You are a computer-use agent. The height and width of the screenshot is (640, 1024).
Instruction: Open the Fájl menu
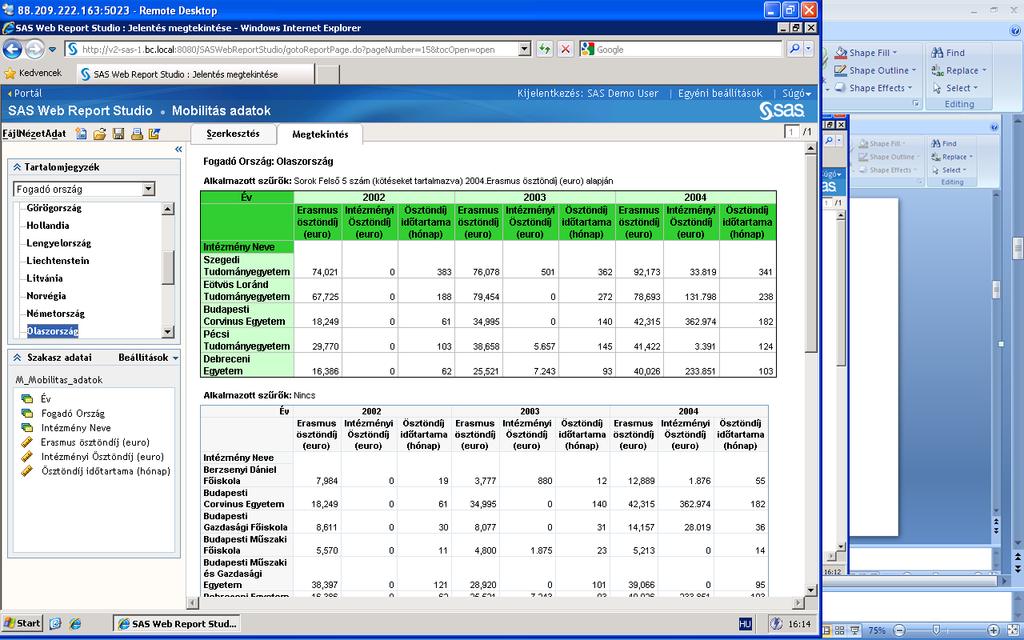[x=10, y=134]
